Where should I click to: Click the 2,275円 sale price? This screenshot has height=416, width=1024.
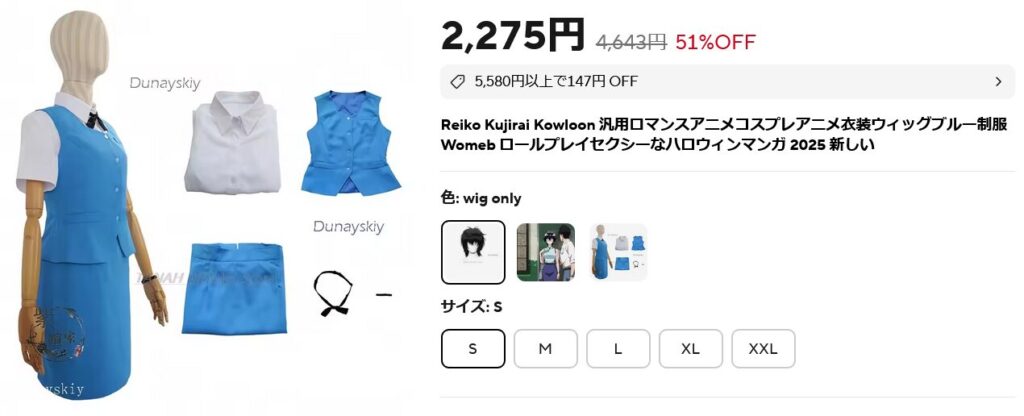pos(513,35)
